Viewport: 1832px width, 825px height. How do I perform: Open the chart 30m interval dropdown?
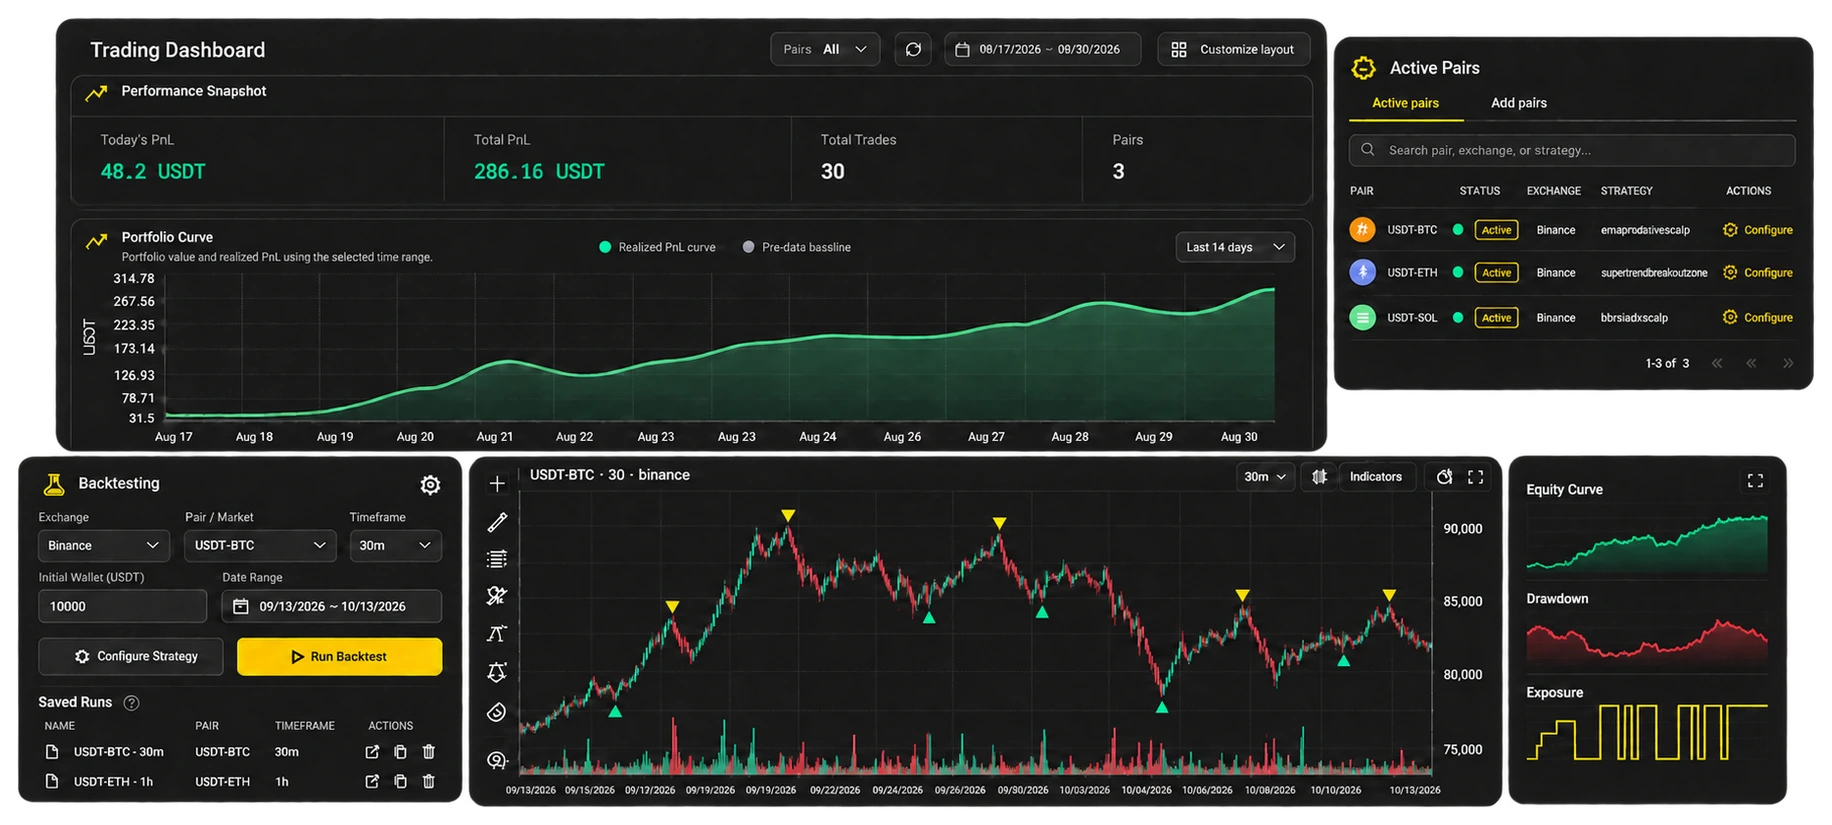tap(1265, 477)
